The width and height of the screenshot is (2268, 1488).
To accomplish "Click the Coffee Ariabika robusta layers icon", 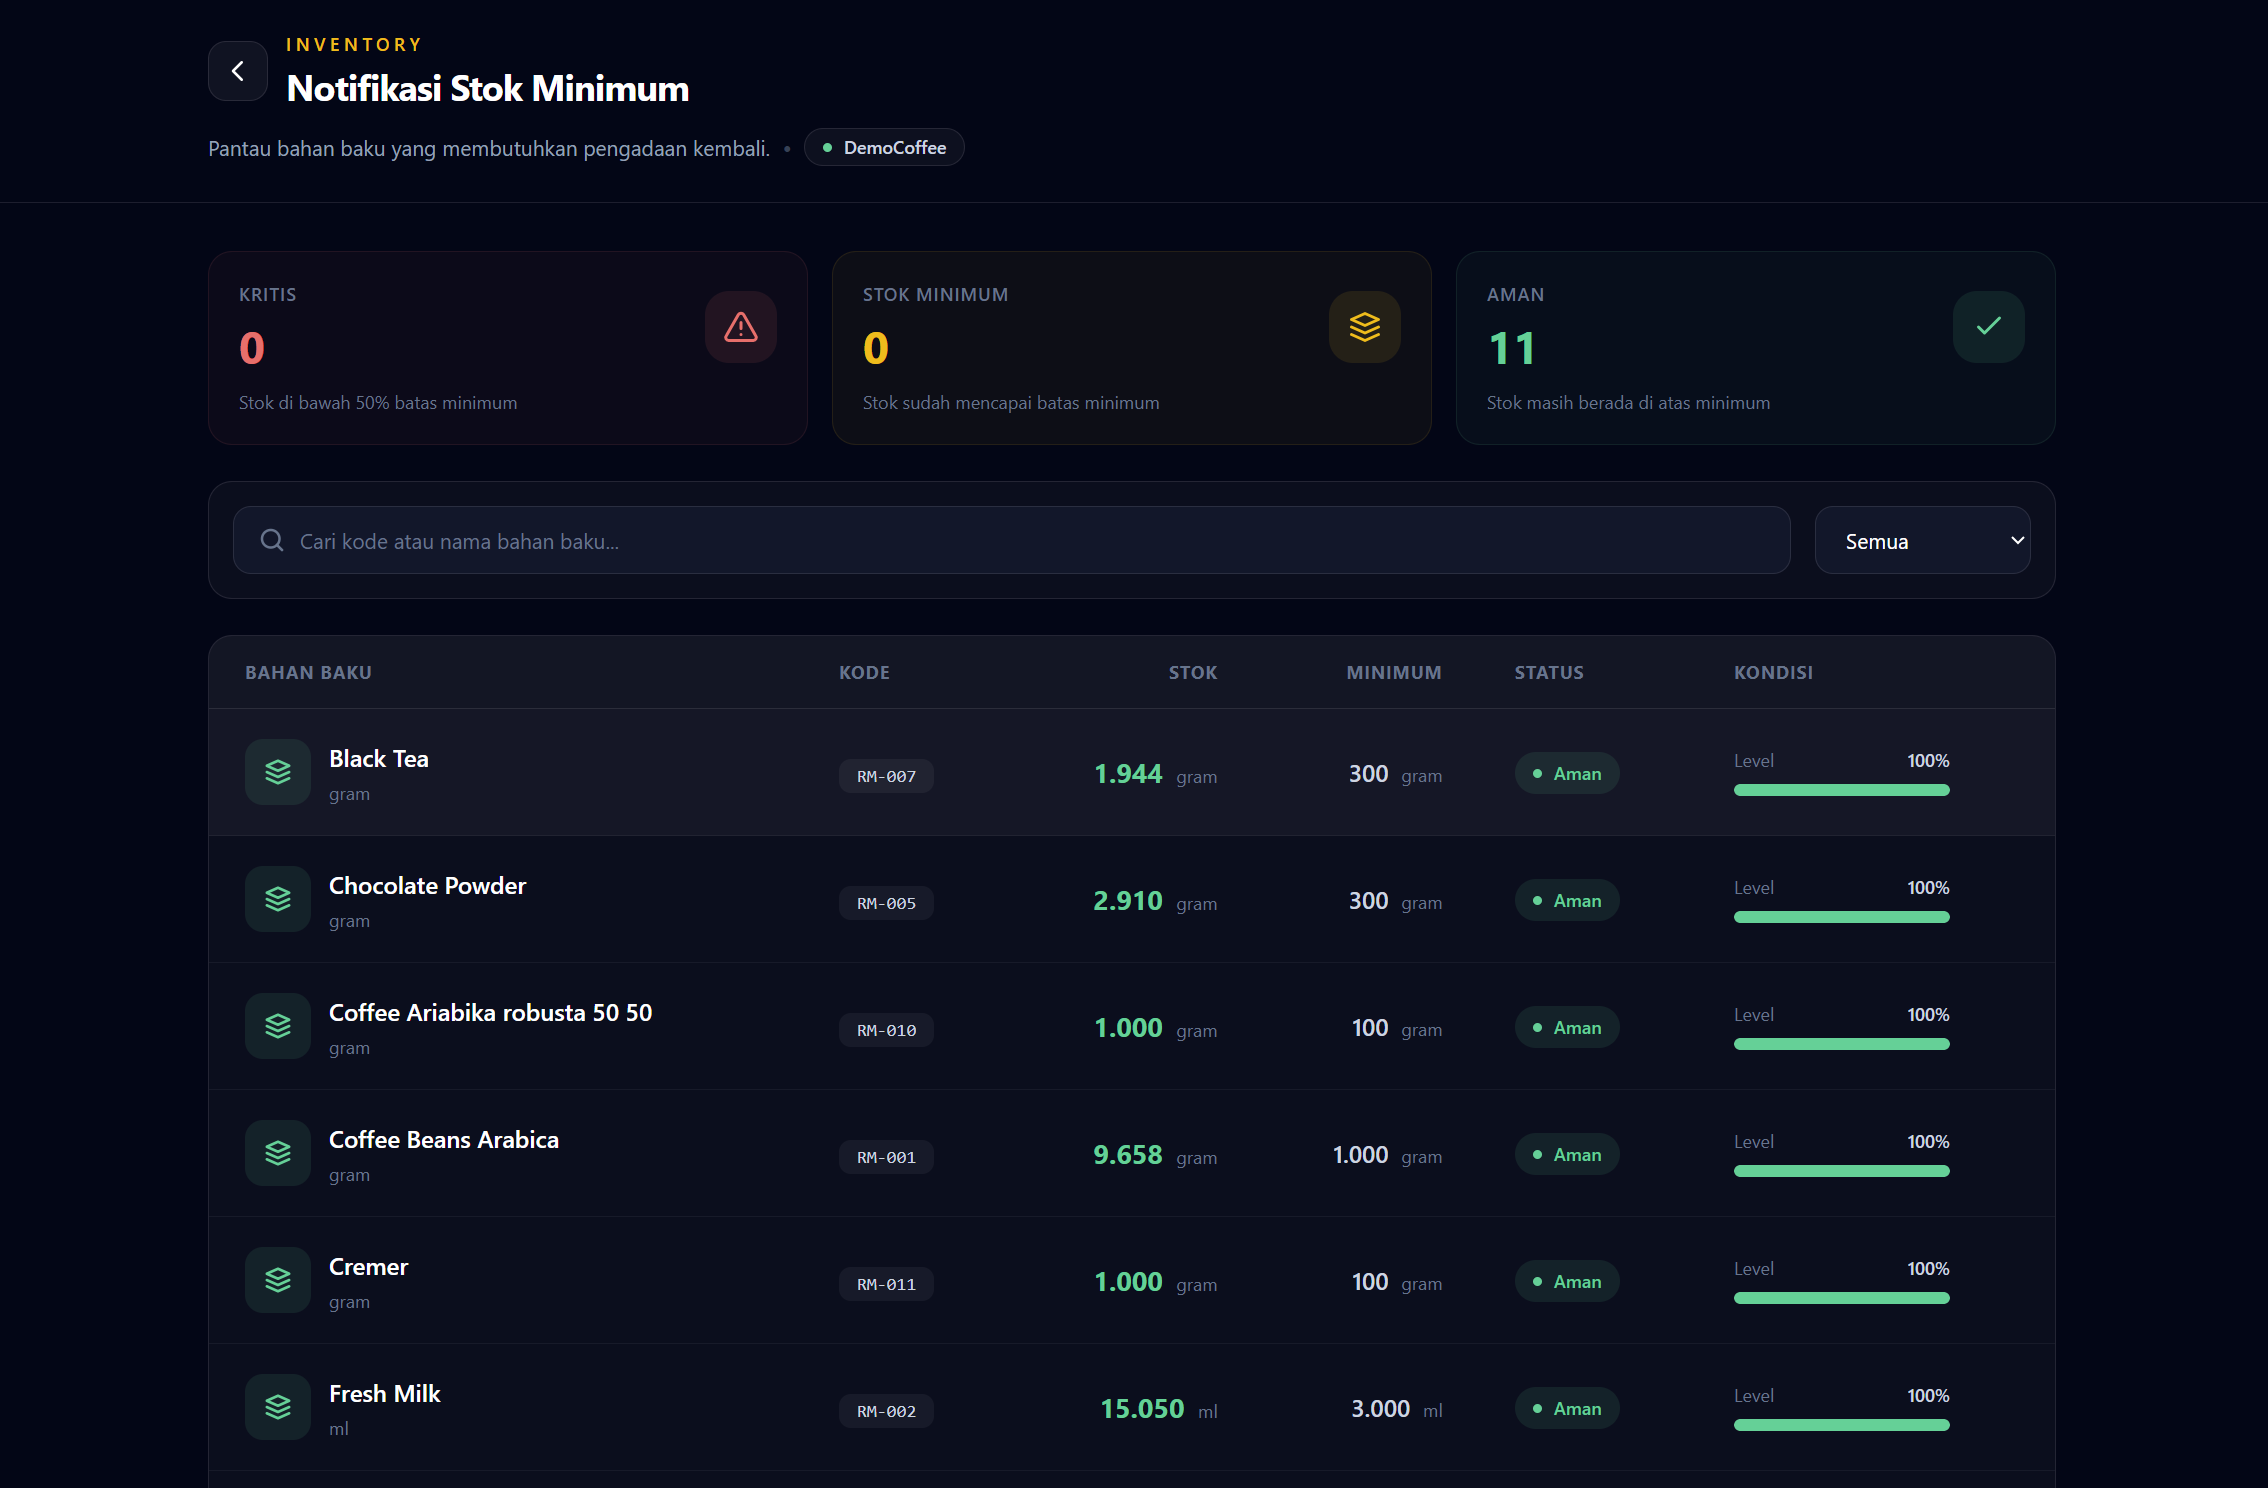I will [278, 1026].
